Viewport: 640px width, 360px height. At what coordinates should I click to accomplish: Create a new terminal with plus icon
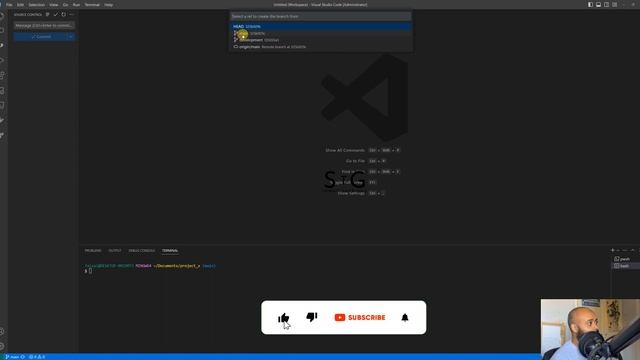(612, 250)
